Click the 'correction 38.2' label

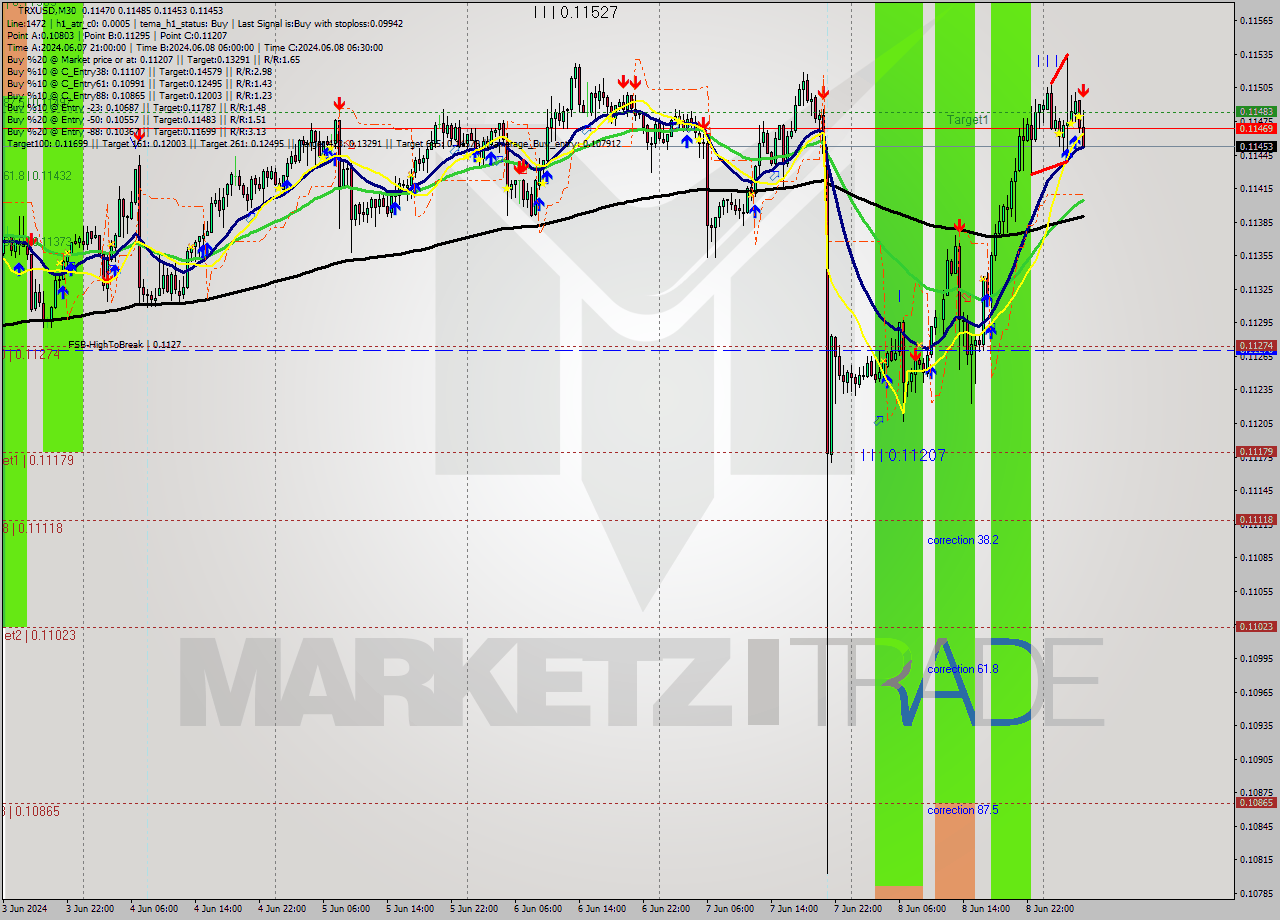(962, 540)
